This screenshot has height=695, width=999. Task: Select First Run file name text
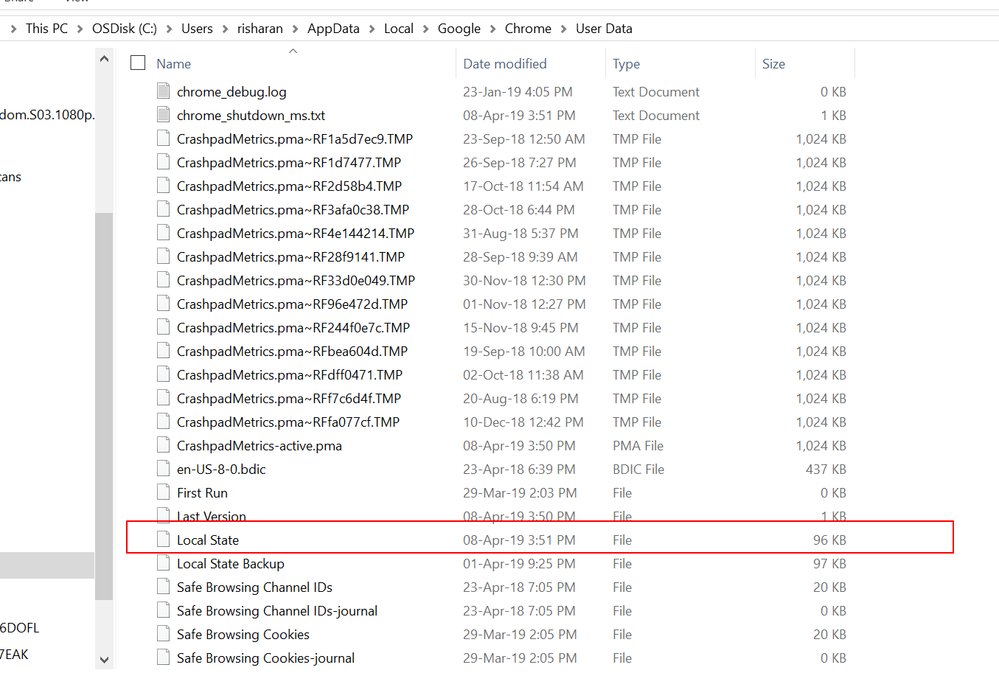202,493
